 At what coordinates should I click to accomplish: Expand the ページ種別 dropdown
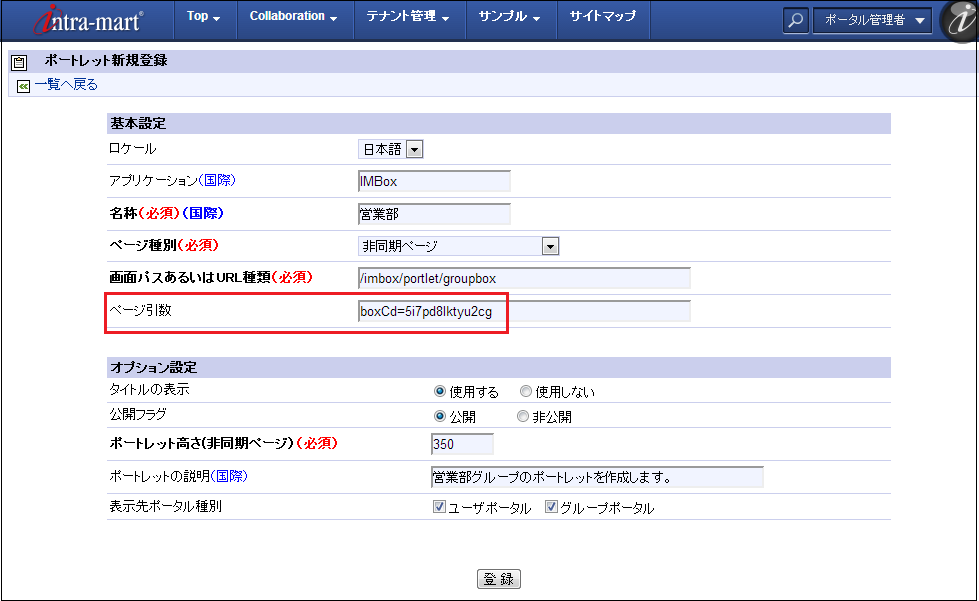pos(549,246)
